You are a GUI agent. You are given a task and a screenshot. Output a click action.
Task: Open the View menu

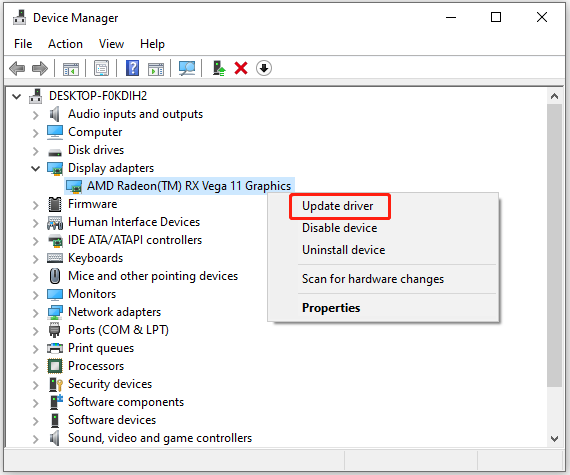coord(111,44)
